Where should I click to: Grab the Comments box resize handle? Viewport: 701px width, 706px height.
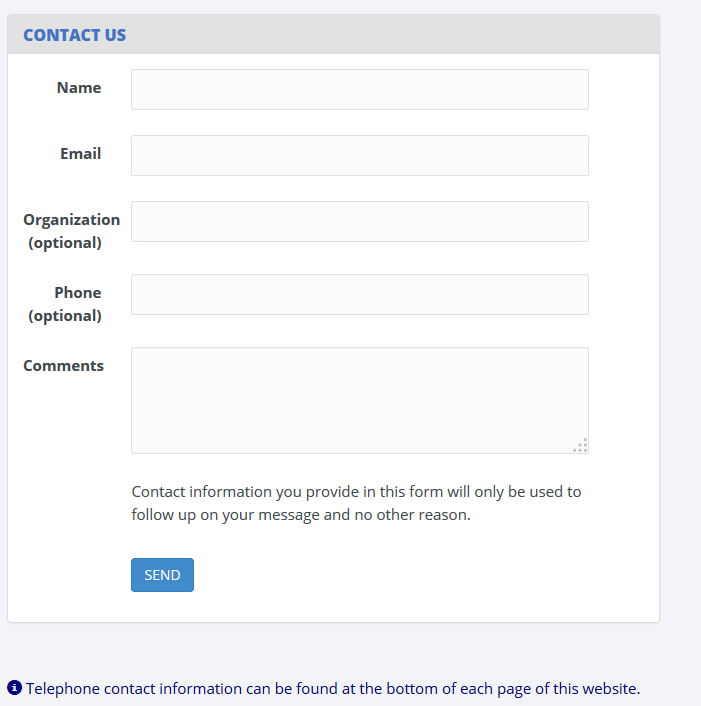tap(581, 445)
